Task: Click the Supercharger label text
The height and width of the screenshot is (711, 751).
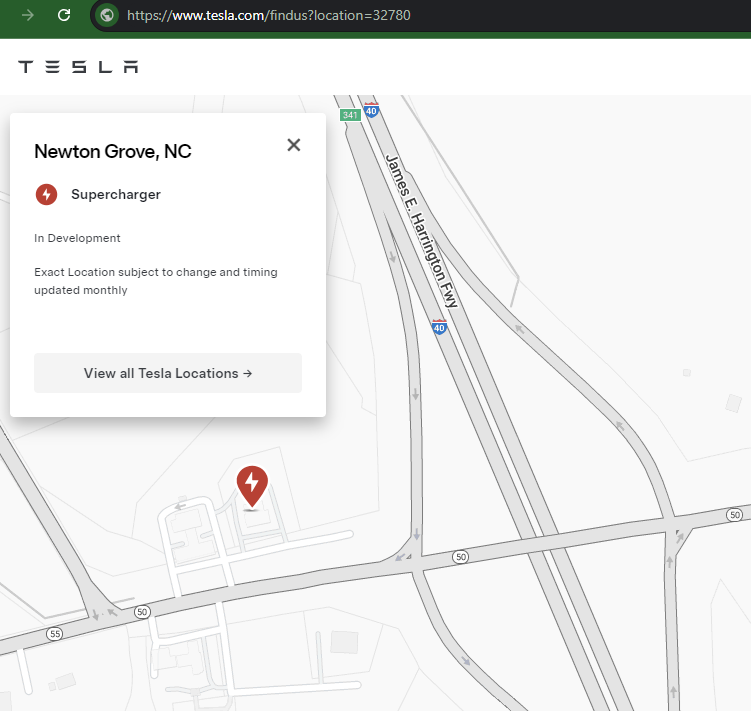Action: (x=116, y=195)
